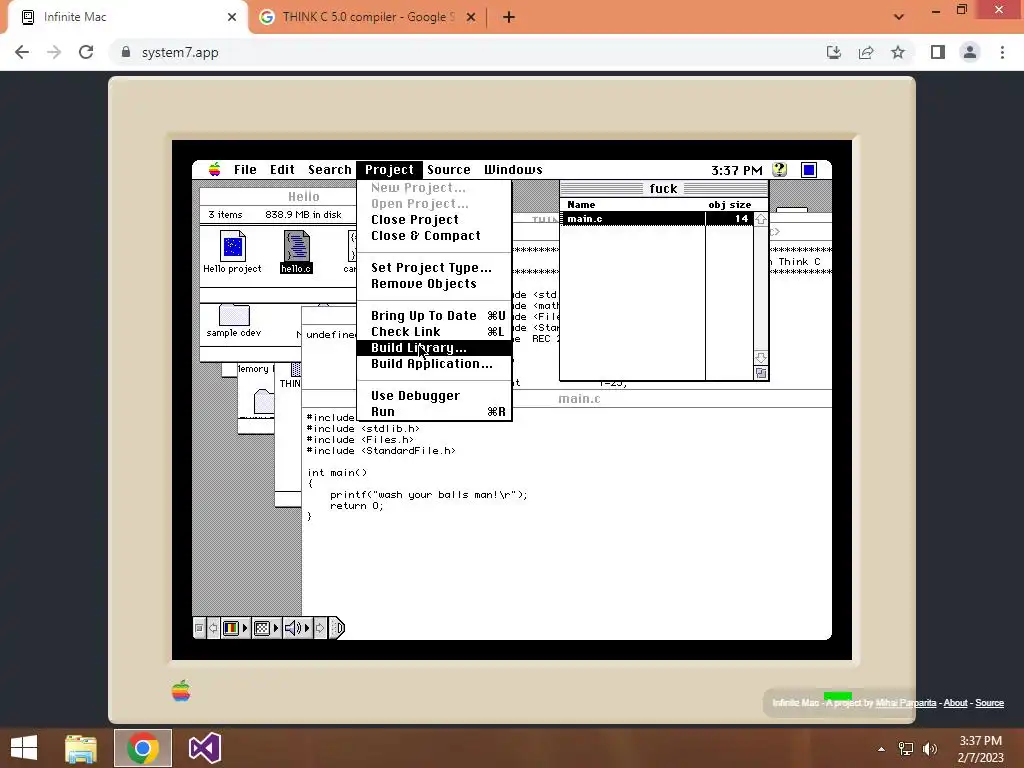
Task: Click the Windows taskbar clock showing 3:37 PM
Action: (x=980, y=748)
